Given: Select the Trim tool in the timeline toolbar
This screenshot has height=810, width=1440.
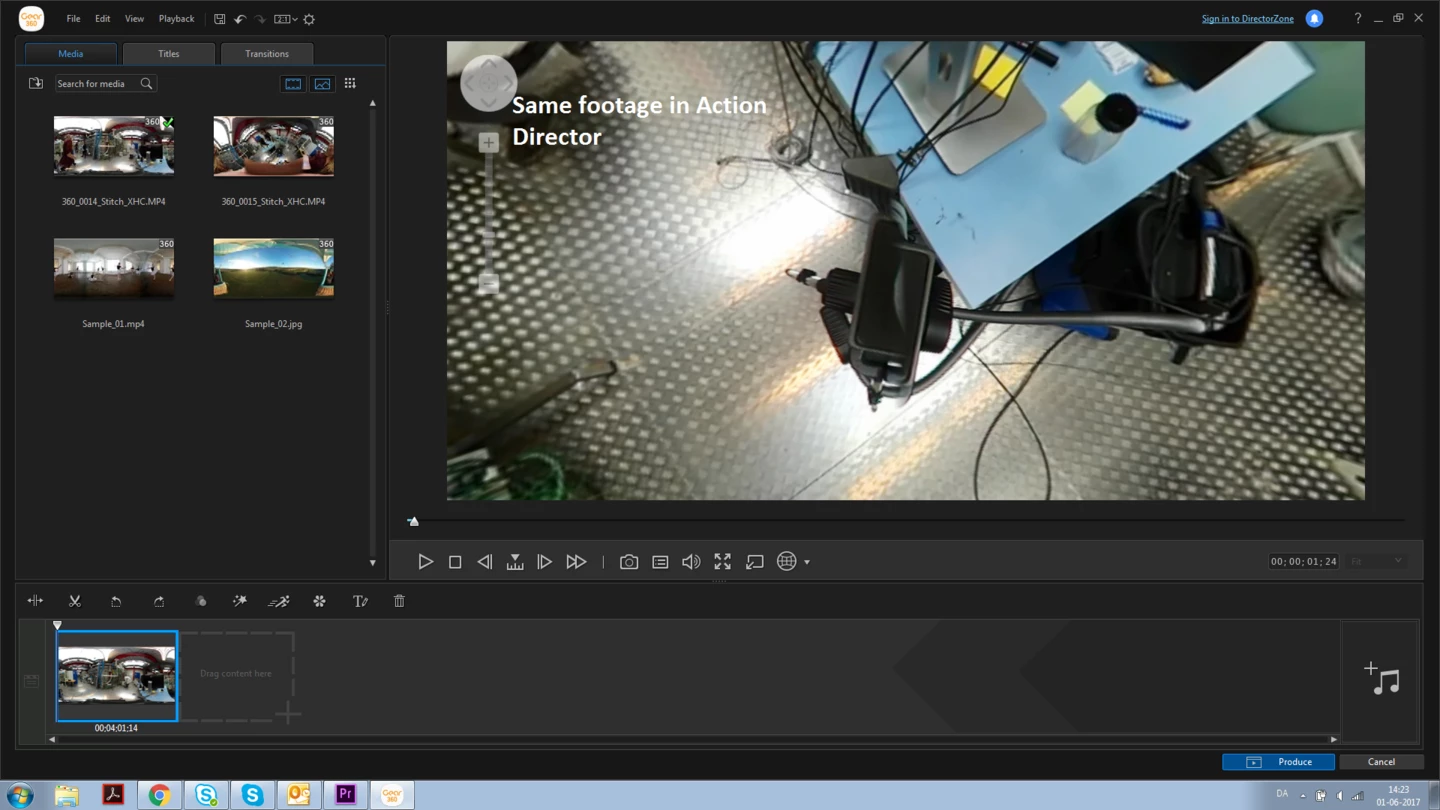Looking at the screenshot, I should click(x=35, y=601).
